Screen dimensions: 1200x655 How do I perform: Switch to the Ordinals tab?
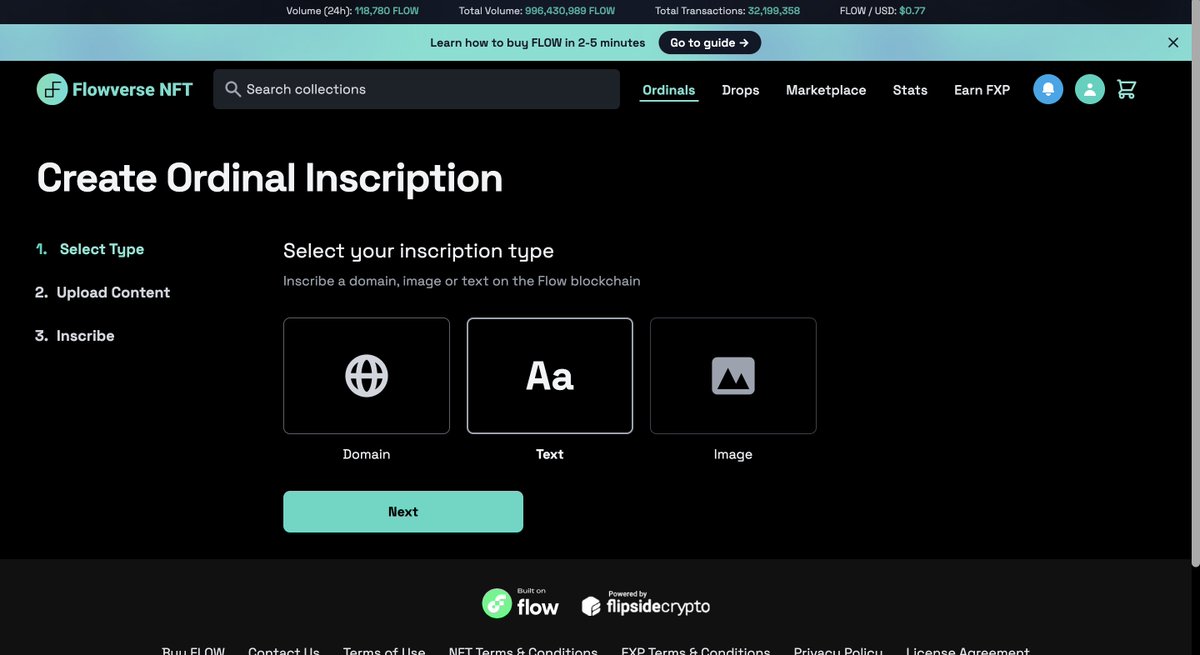[668, 88]
